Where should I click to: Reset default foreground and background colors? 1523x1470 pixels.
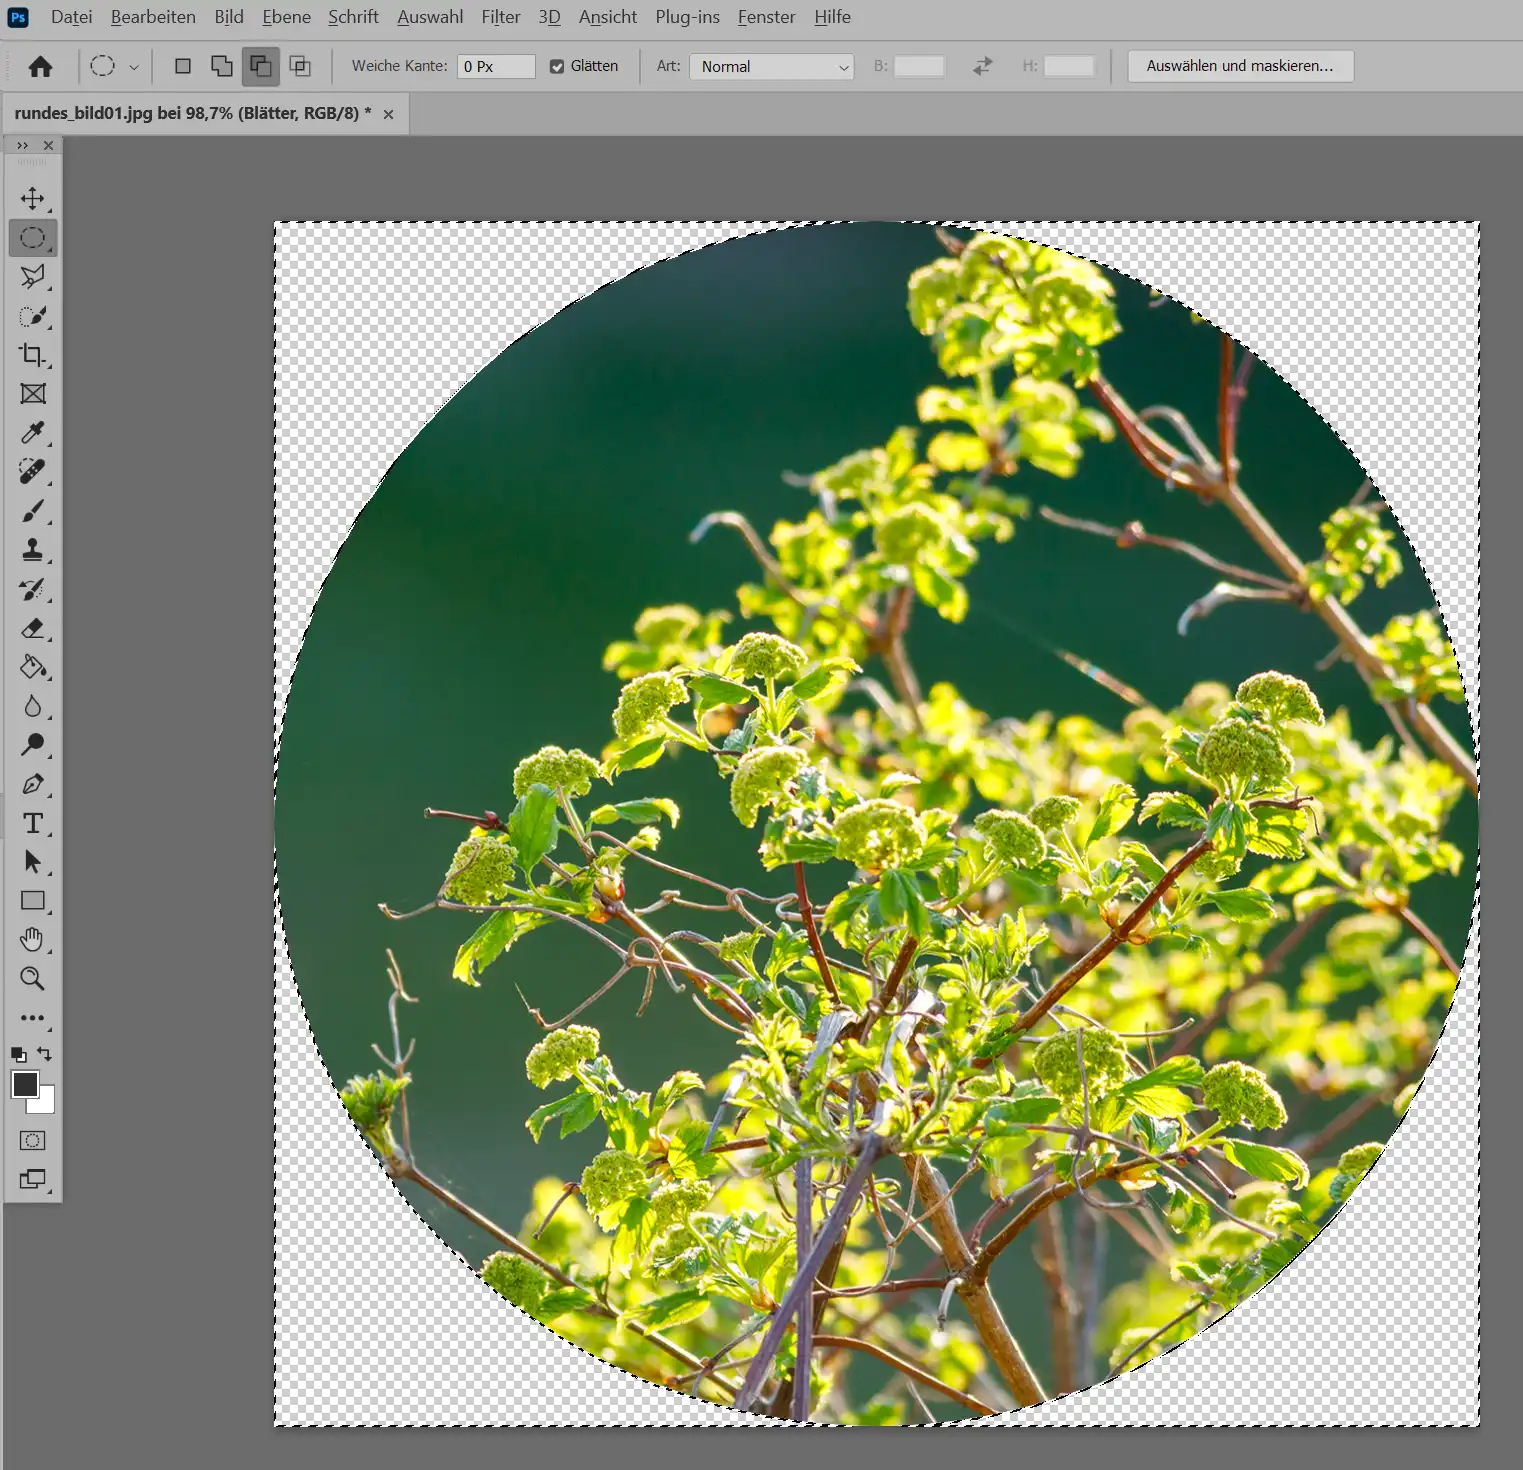click(19, 1054)
